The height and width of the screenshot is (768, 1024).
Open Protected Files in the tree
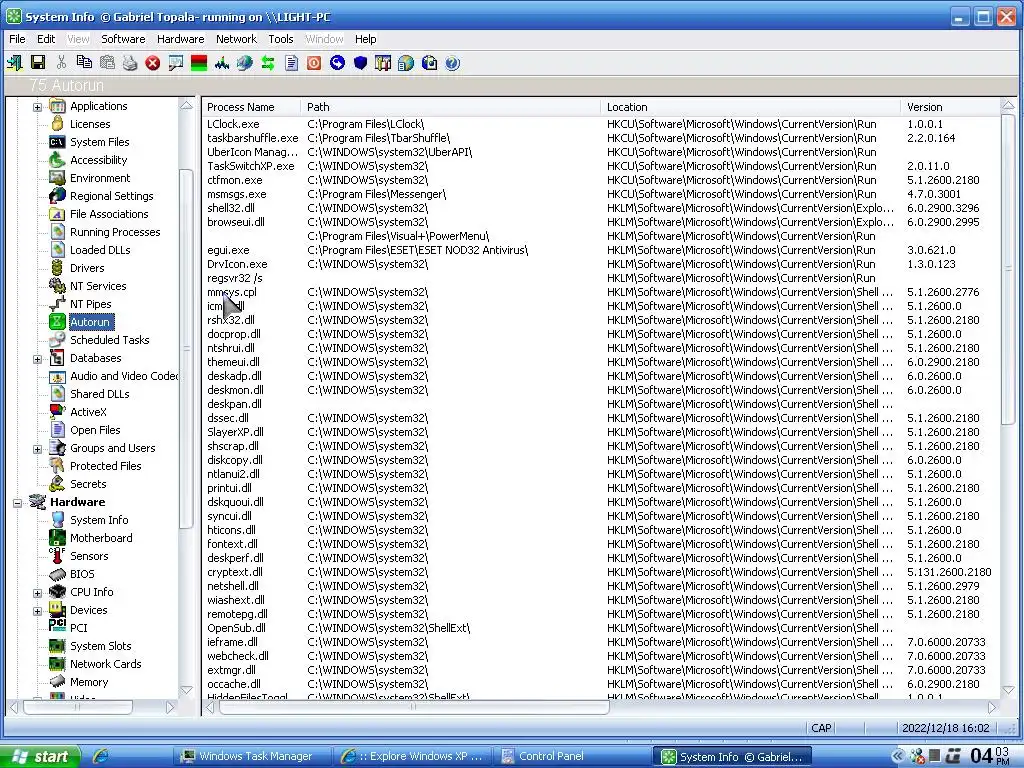106,466
